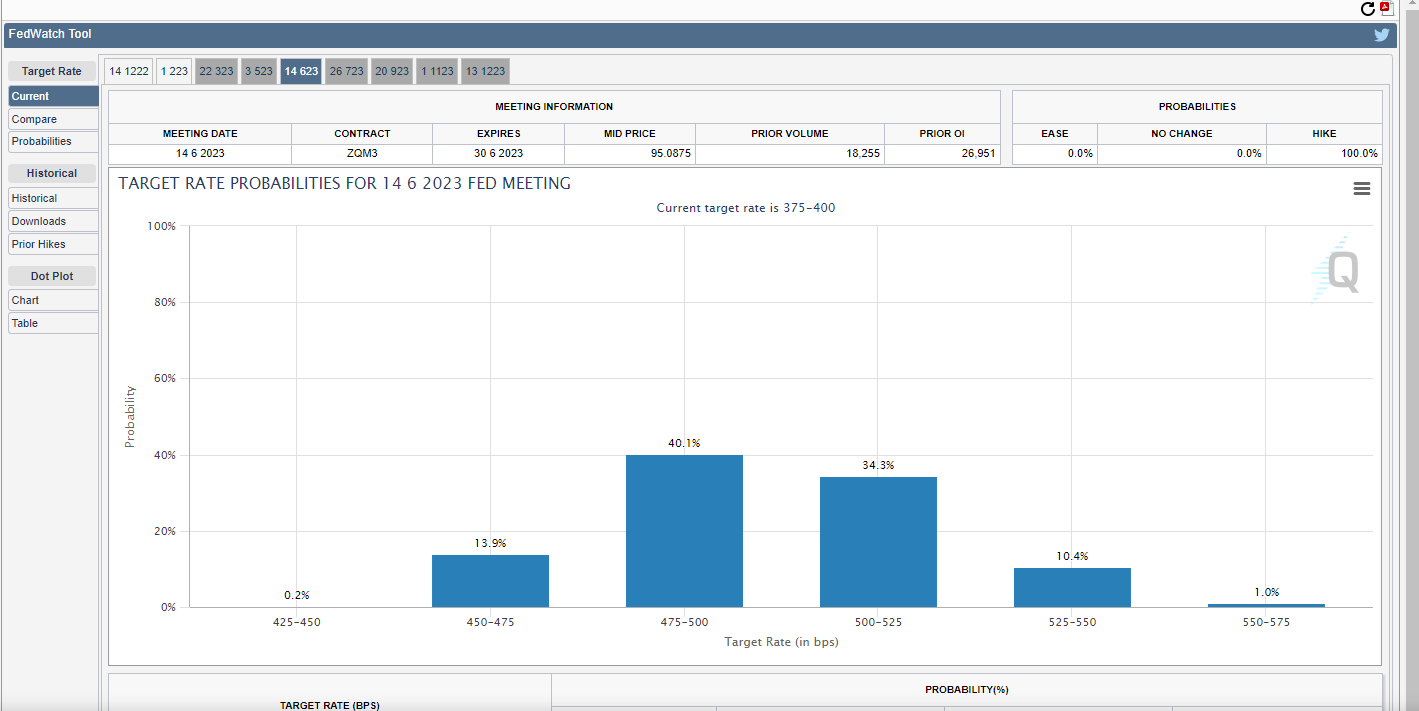This screenshot has width=1419, height=711.
Task: Select the 26 723 meeting tab
Action: coord(347,71)
